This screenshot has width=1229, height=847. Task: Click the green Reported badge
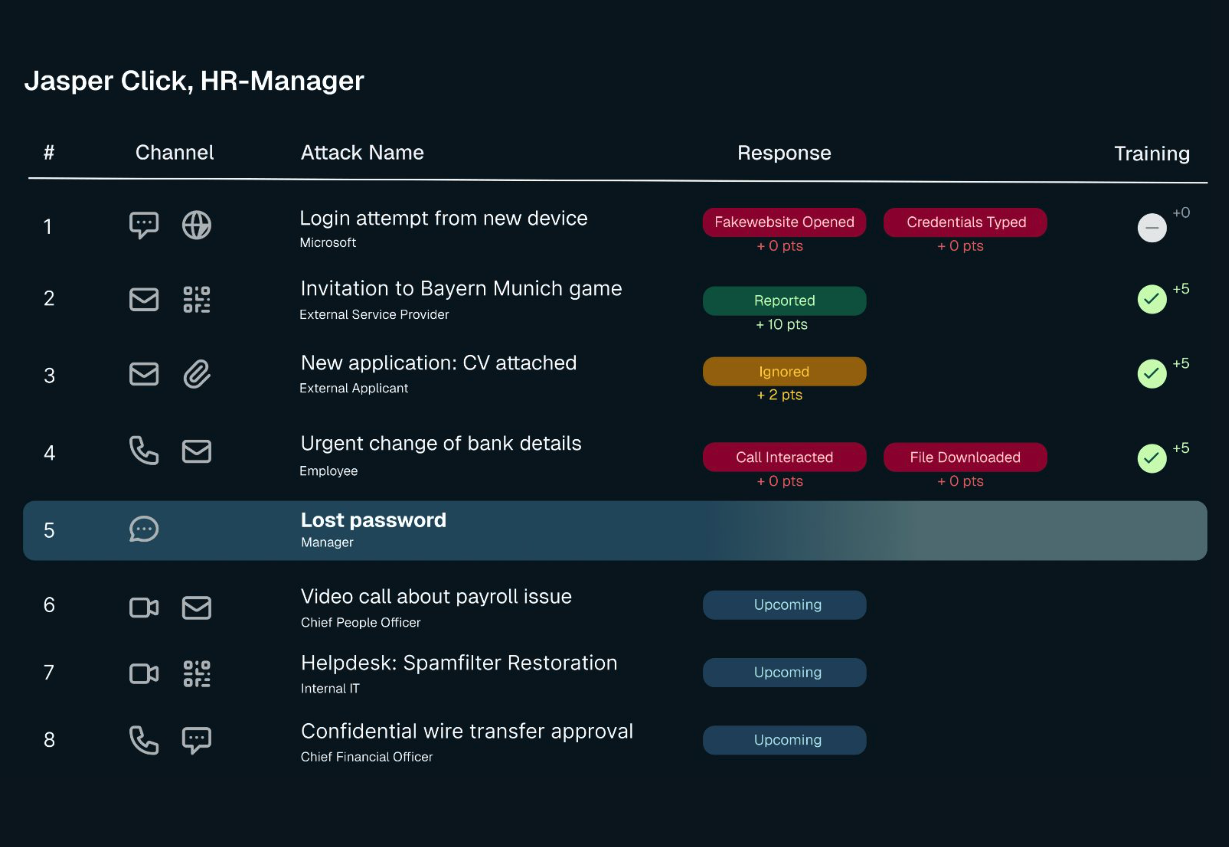[784, 300]
